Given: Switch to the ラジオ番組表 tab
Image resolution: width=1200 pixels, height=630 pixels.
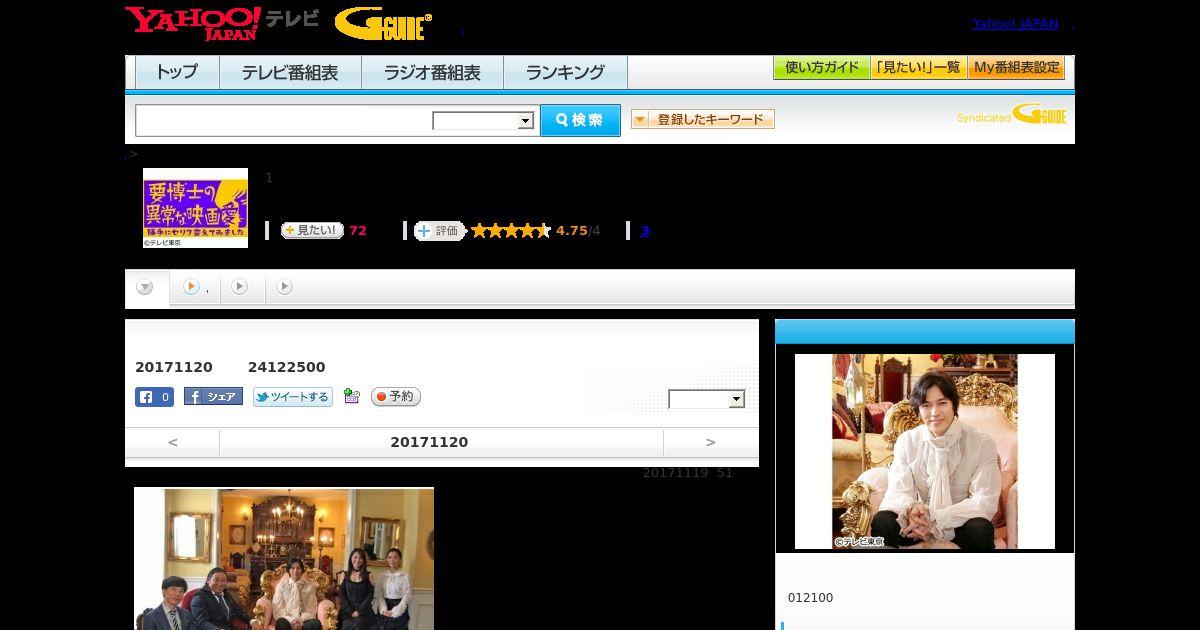Looking at the screenshot, I should (433, 72).
